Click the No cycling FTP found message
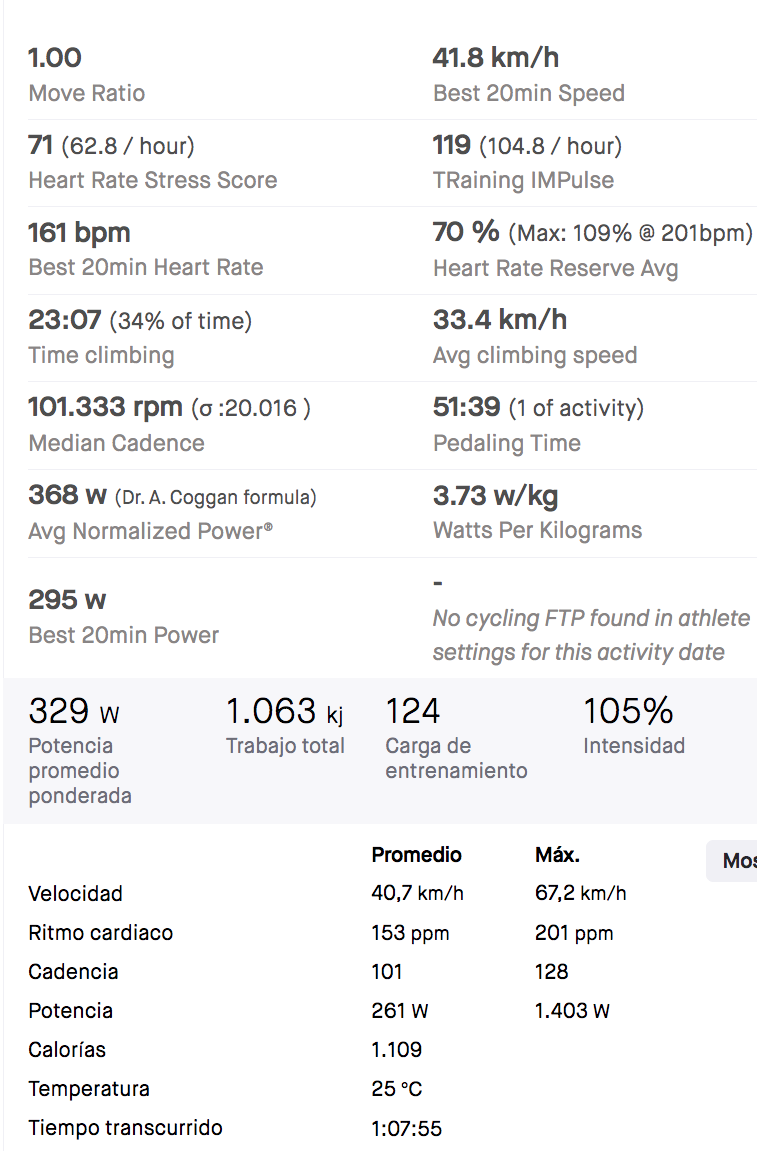 591,635
